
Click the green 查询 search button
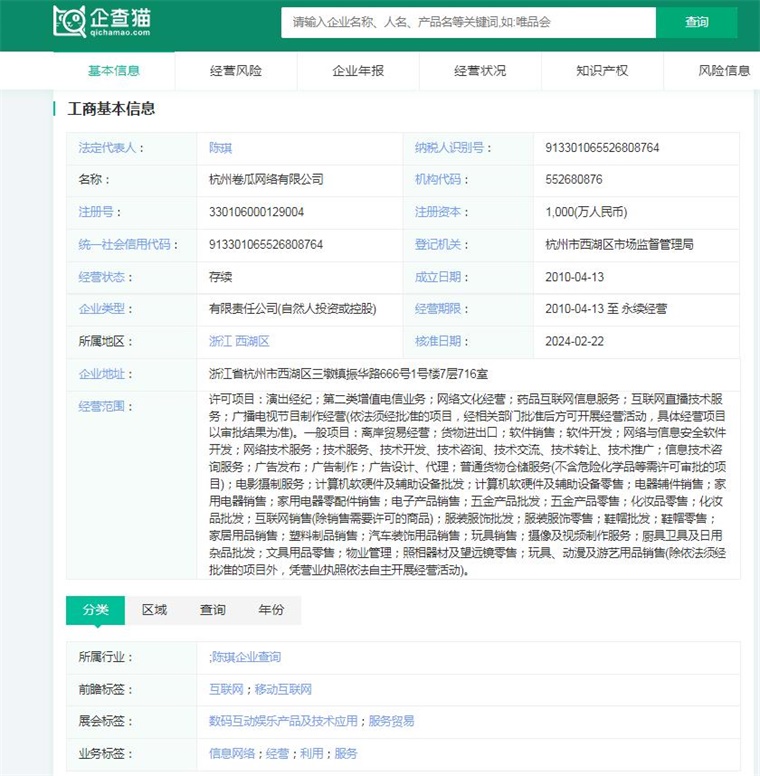point(697,22)
